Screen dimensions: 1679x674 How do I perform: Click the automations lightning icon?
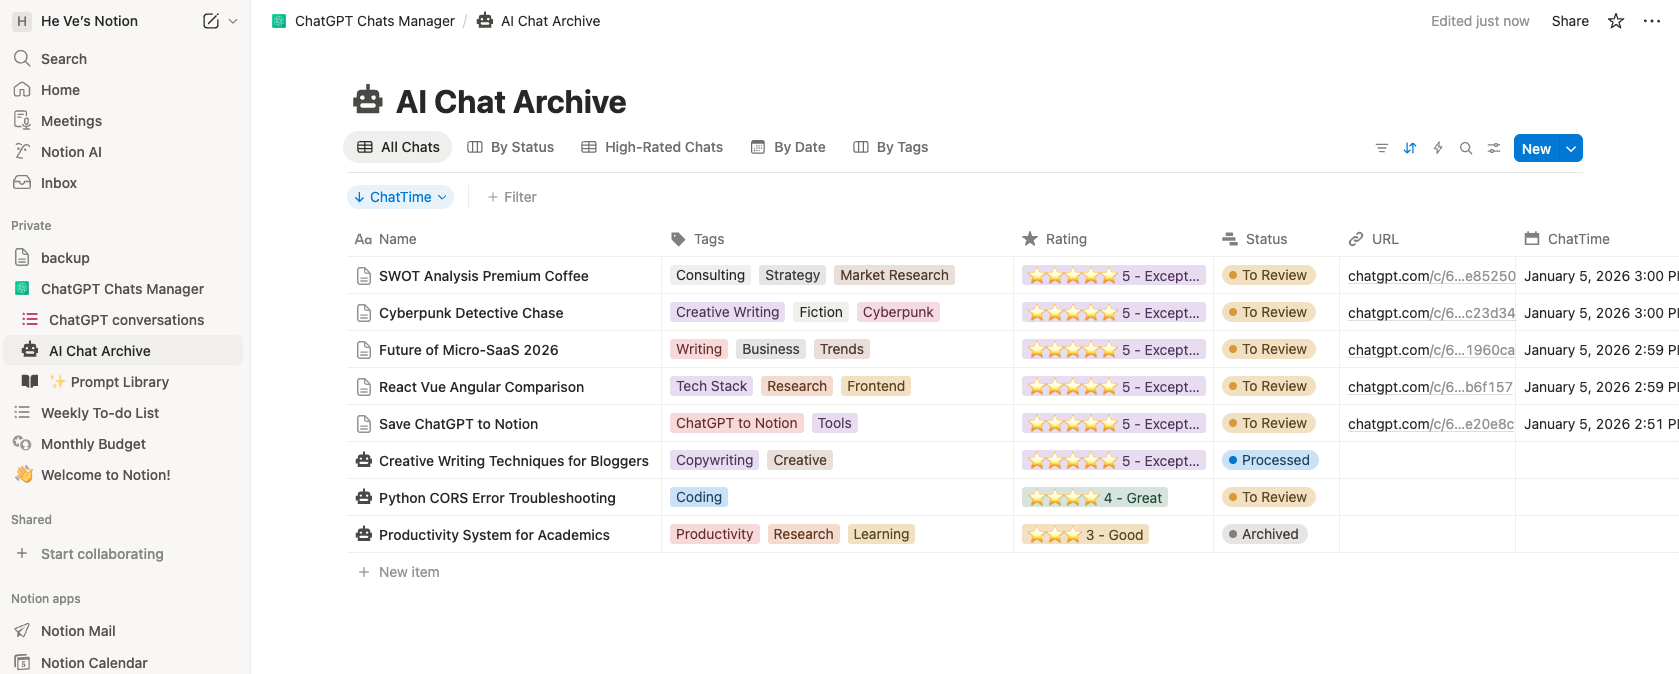(1438, 148)
